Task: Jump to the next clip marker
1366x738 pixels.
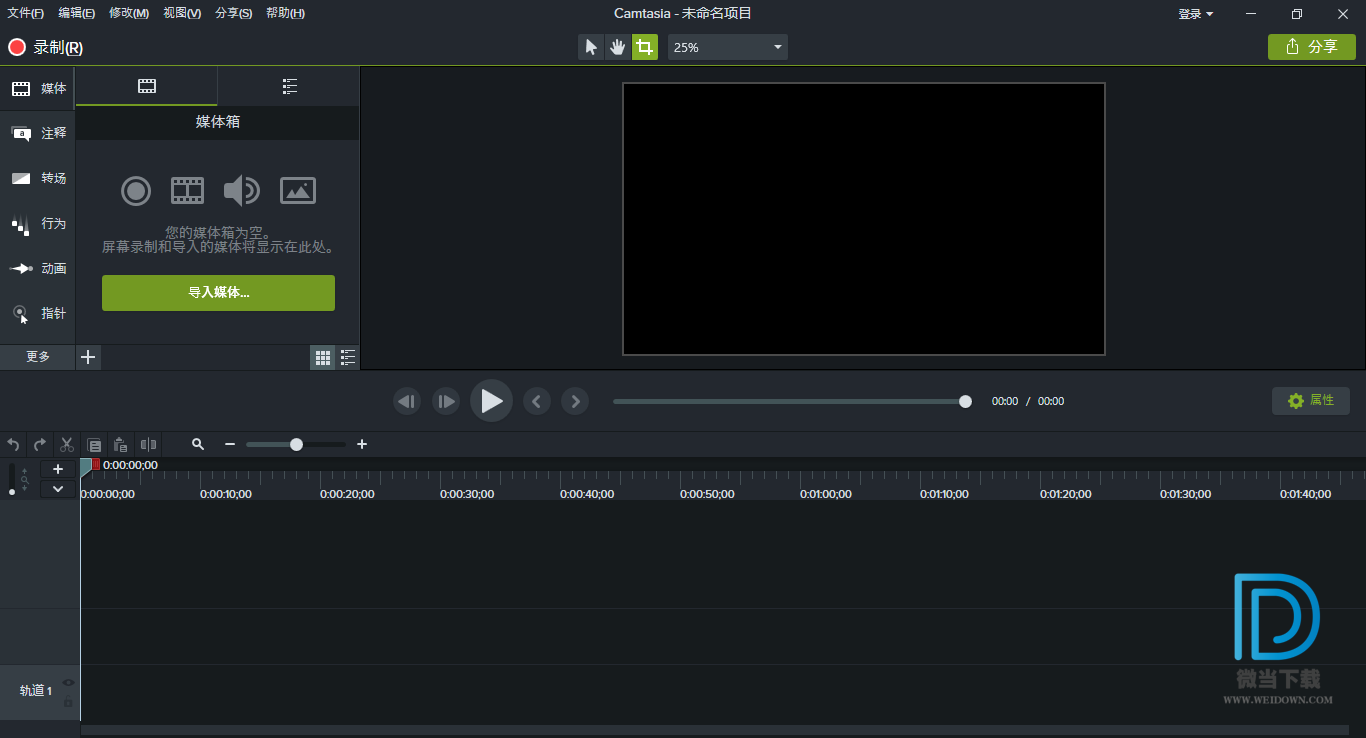Action: 574,401
